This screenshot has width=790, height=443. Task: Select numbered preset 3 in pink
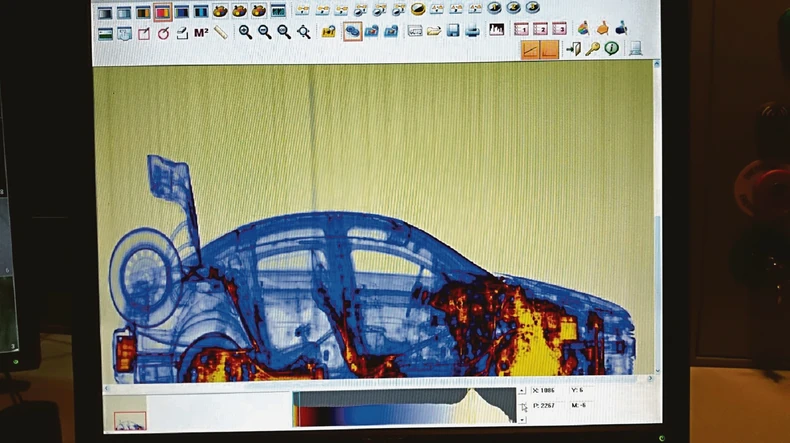coord(559,29)
